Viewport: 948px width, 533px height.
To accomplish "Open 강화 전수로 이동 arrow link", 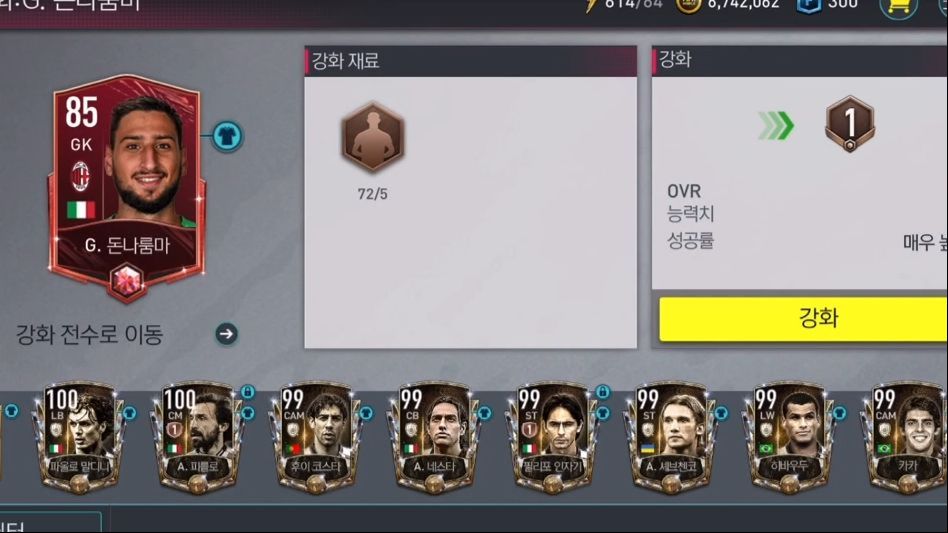I will coord(227,334).
